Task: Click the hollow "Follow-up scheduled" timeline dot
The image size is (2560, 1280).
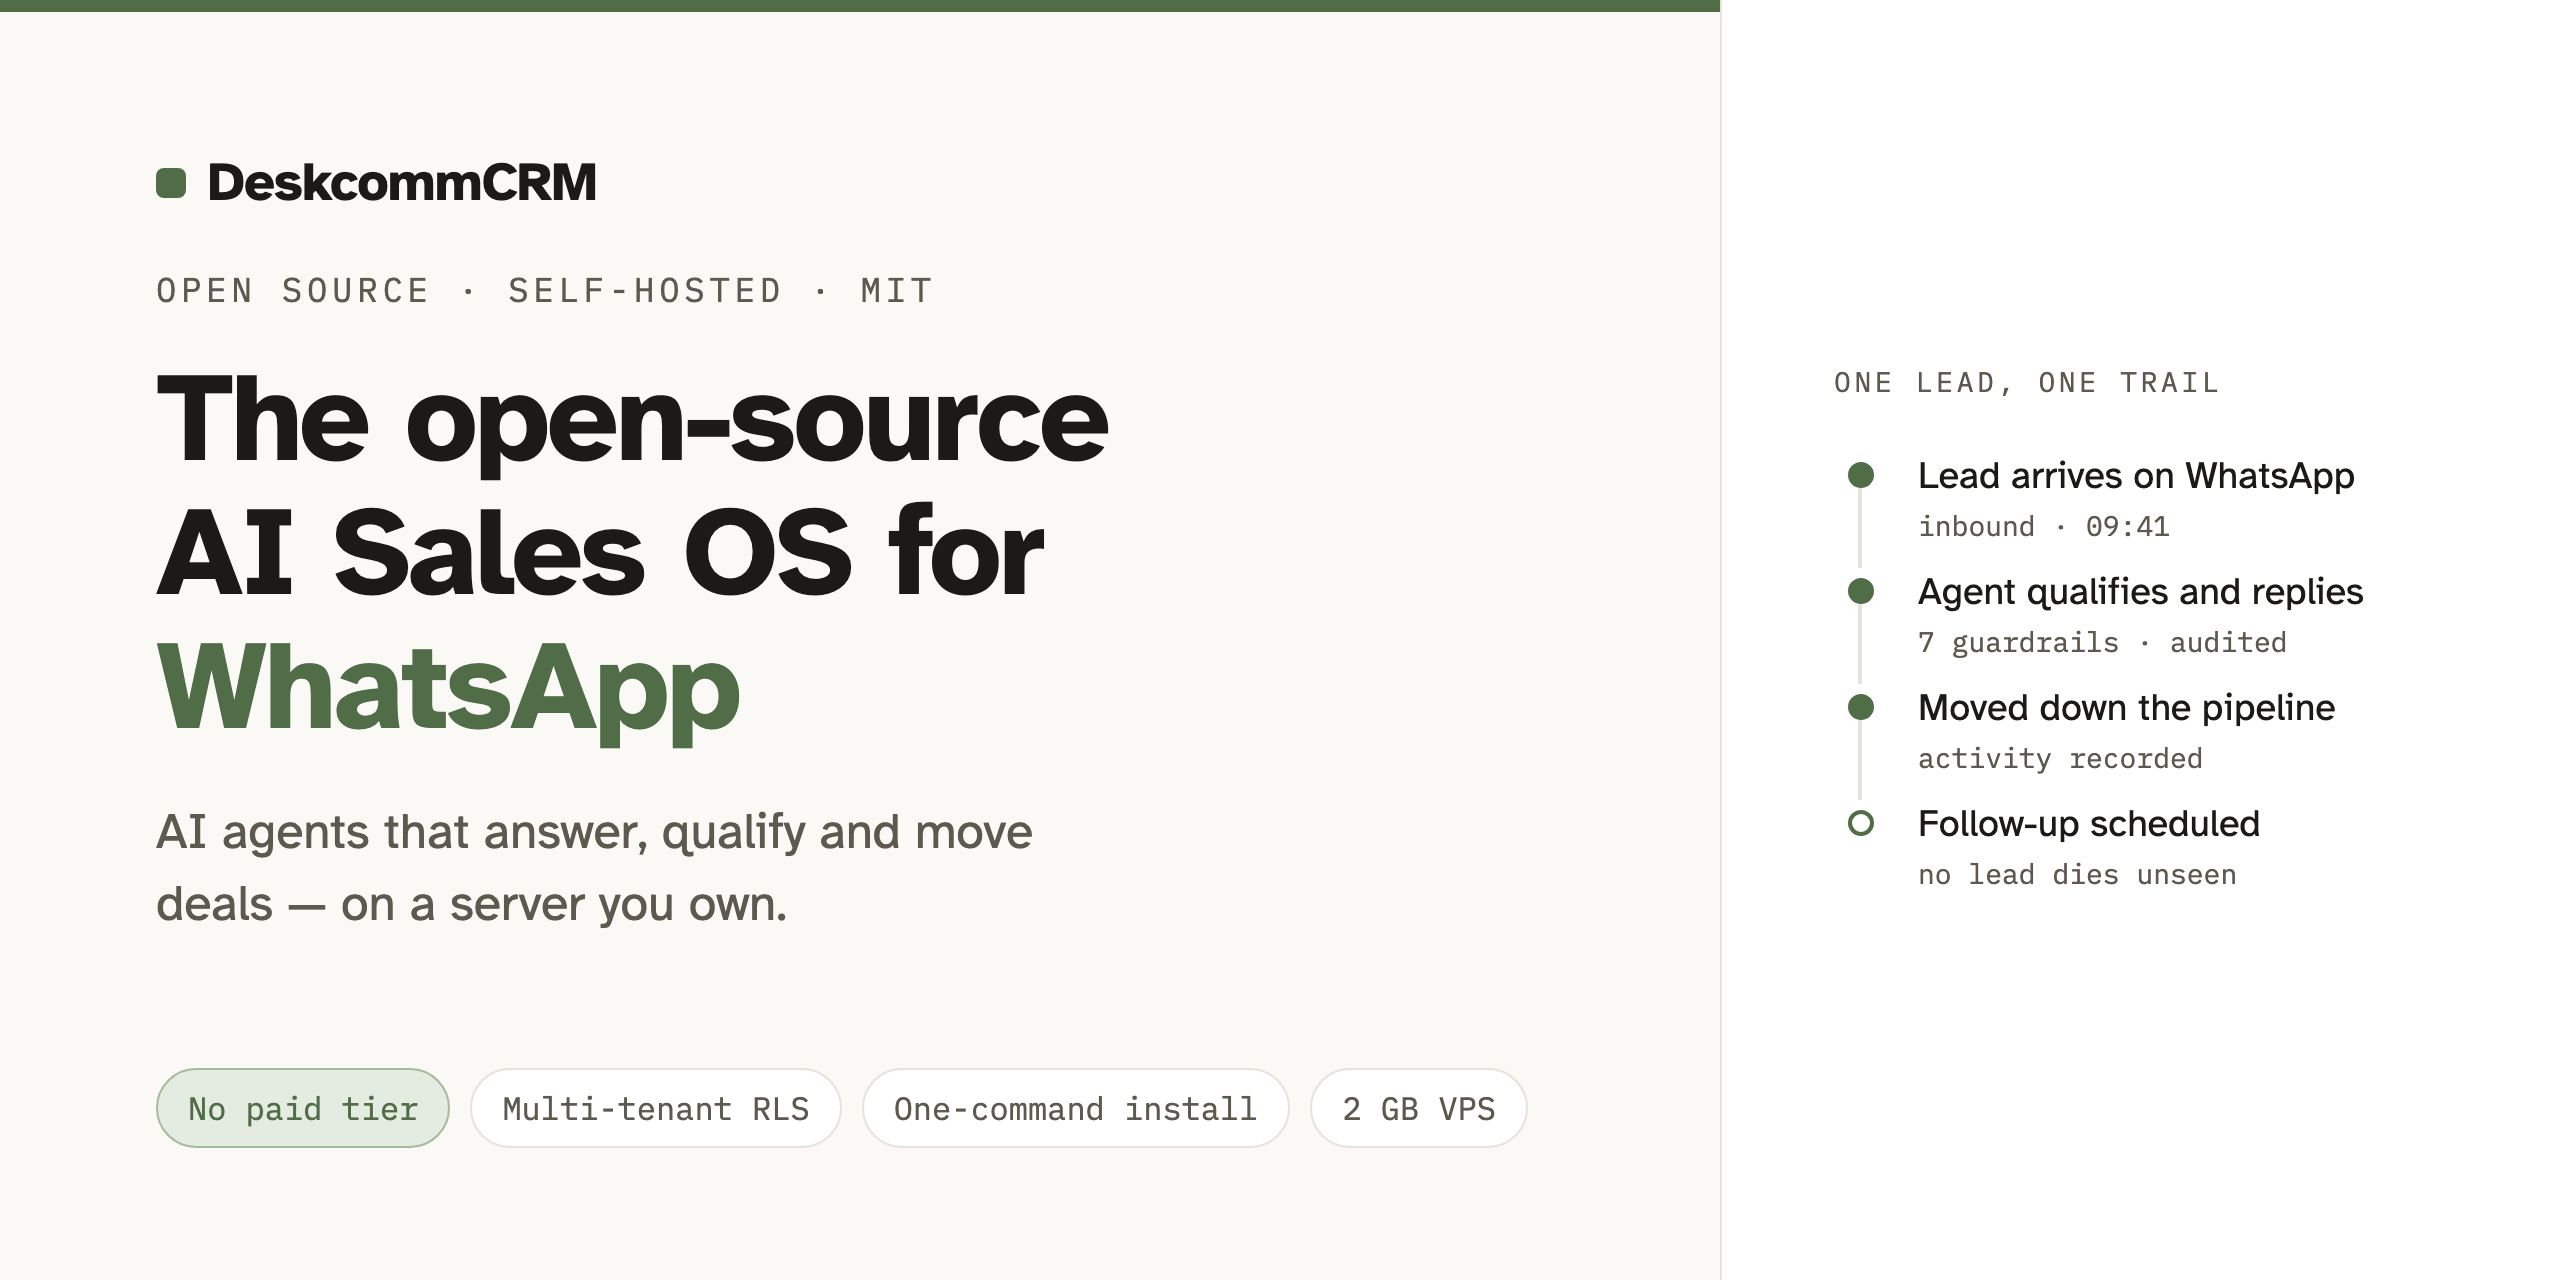Action: coord(1861,823)
